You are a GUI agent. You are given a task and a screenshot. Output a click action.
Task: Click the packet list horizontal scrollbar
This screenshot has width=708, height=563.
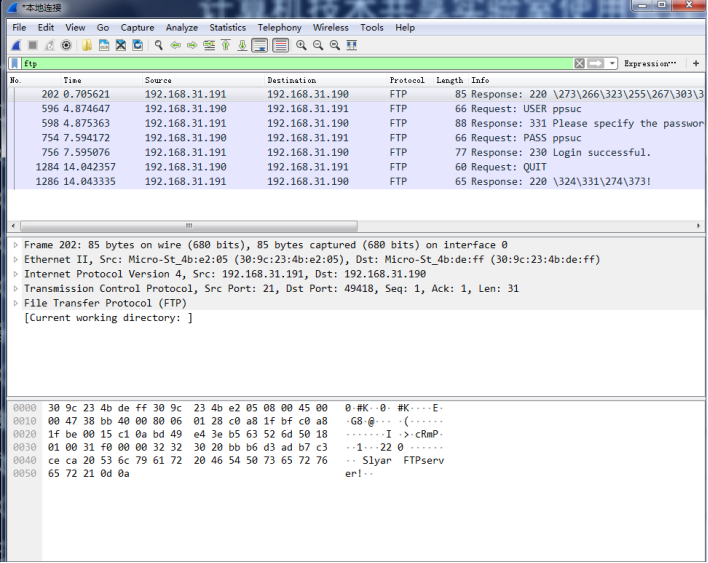pos(189,225)
